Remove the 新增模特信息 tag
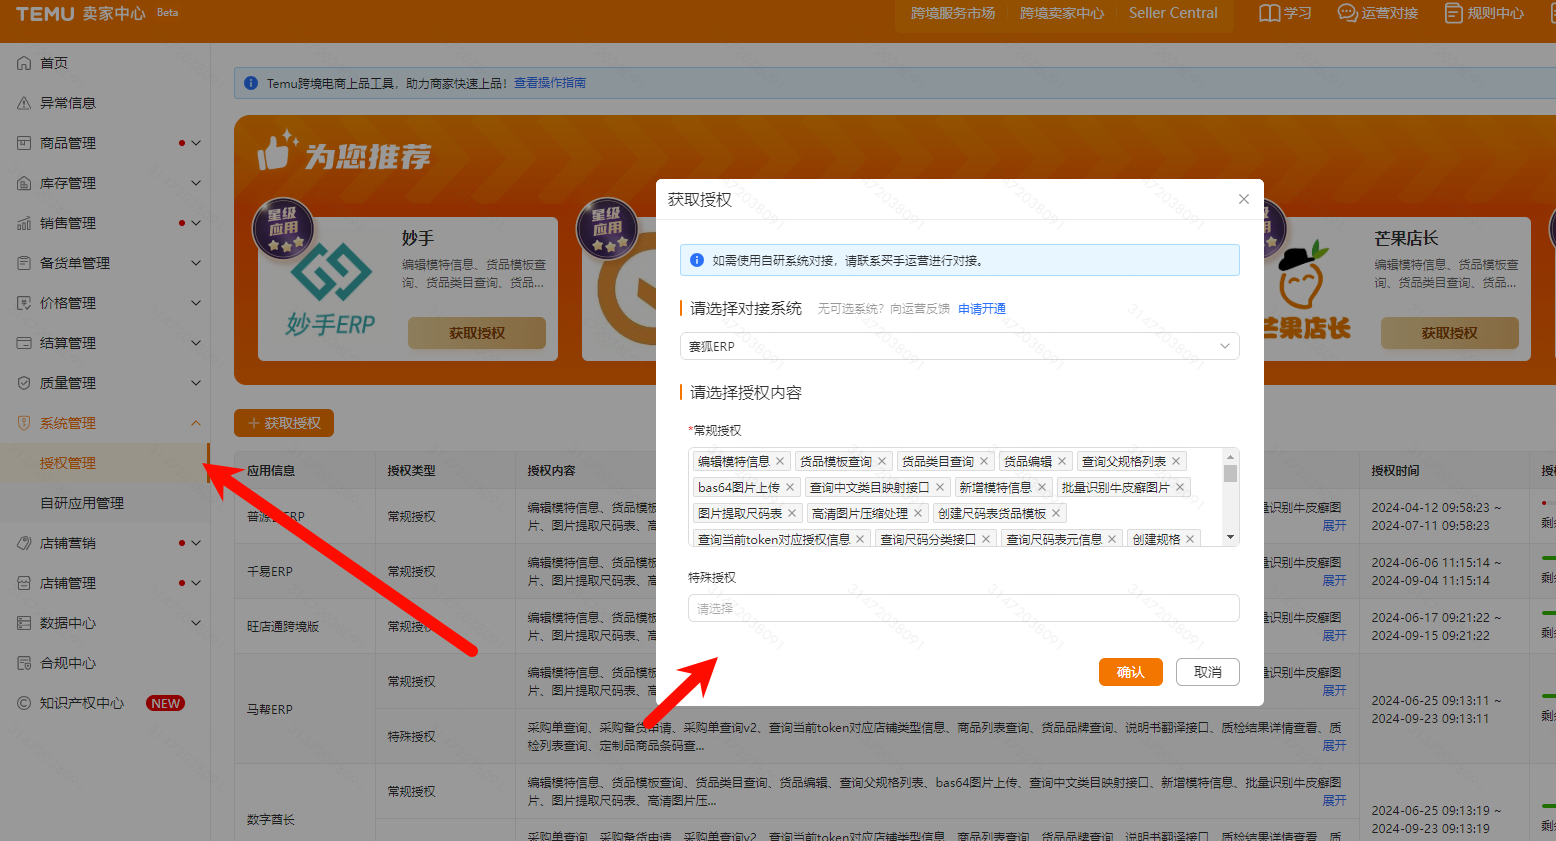 tap(1042, 487)
